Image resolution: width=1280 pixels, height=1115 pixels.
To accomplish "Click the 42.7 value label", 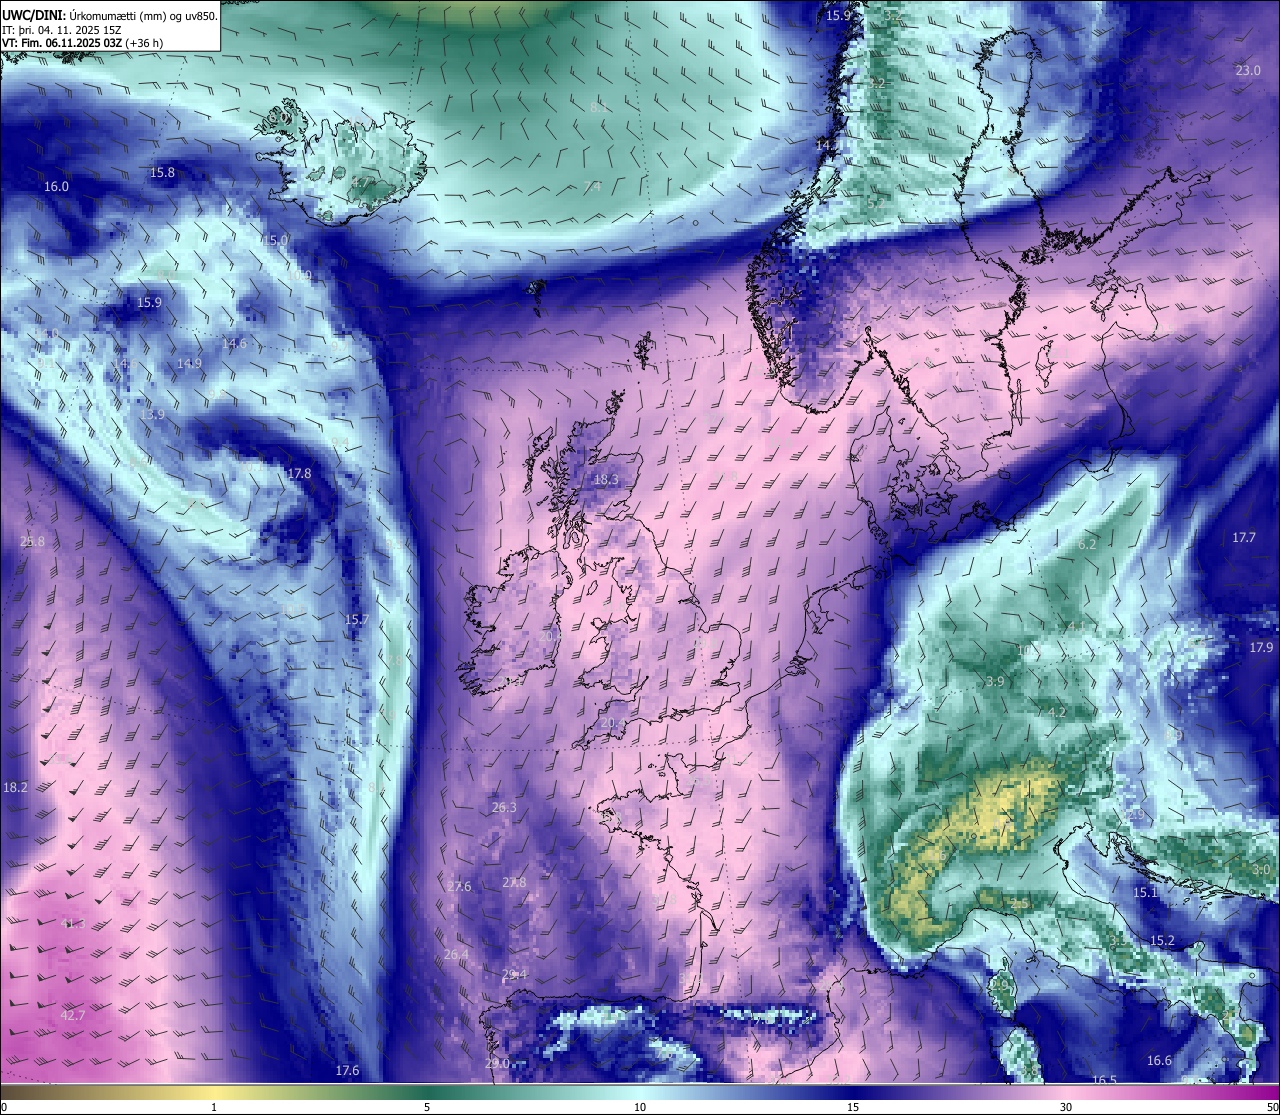I will (73, 1016).
